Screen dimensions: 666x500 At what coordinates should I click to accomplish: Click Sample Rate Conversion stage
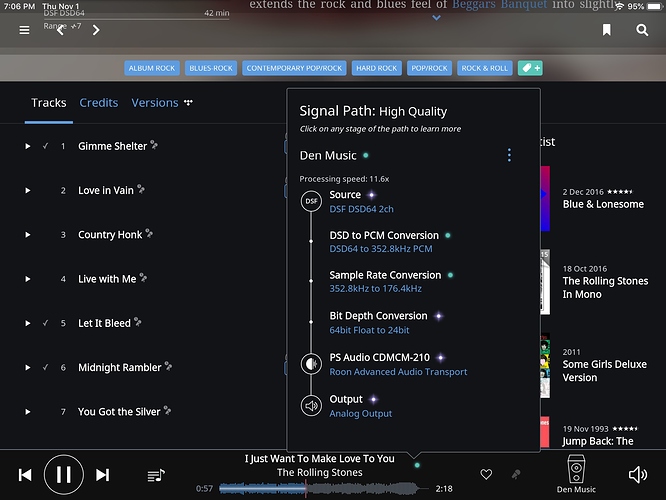385,275
